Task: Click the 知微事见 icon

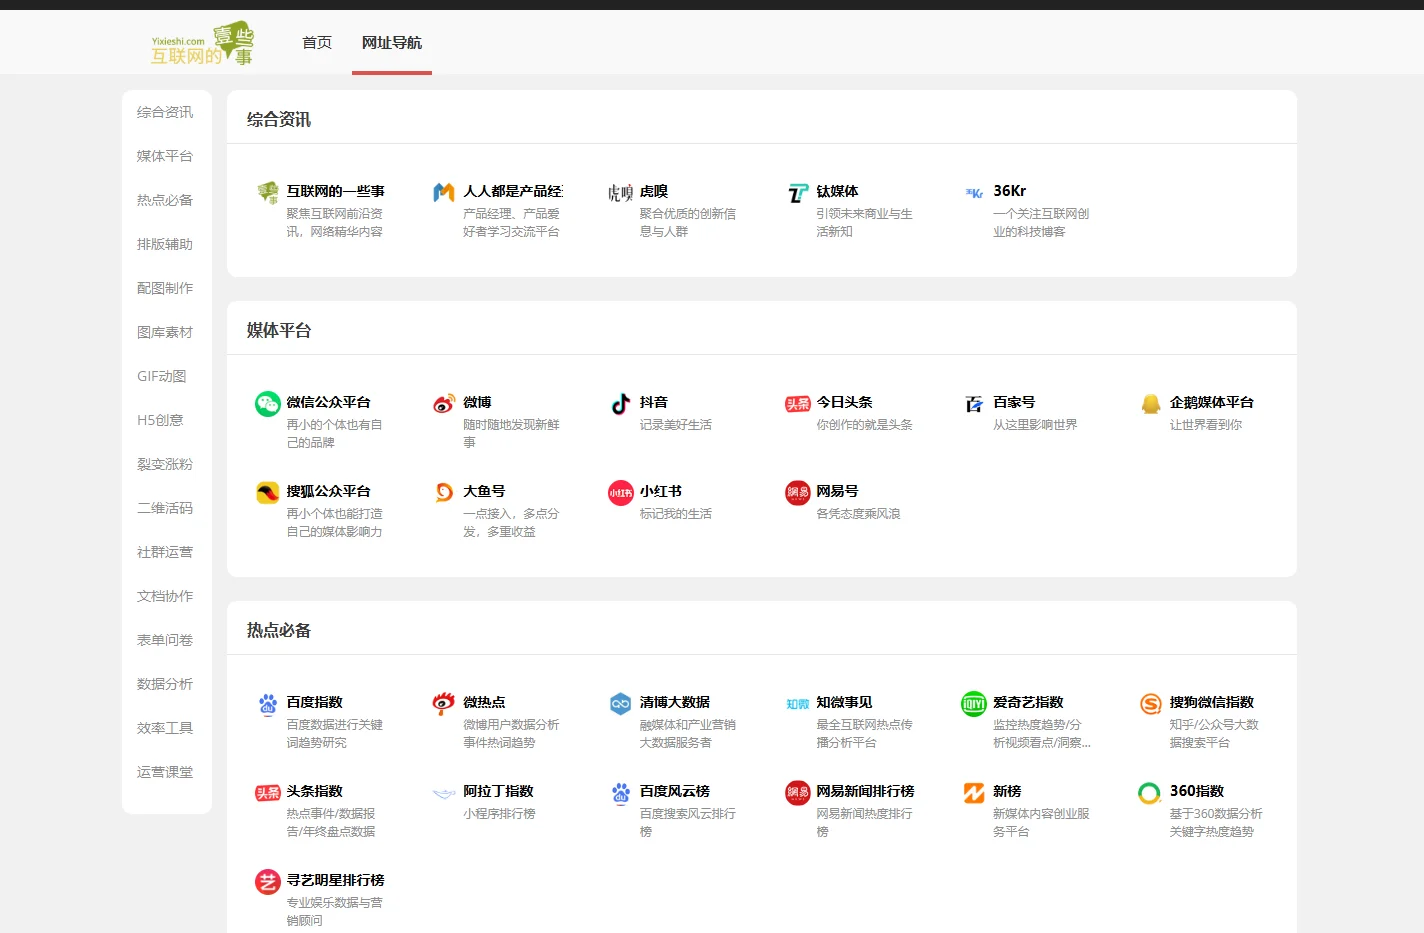Action: point(797,703)
